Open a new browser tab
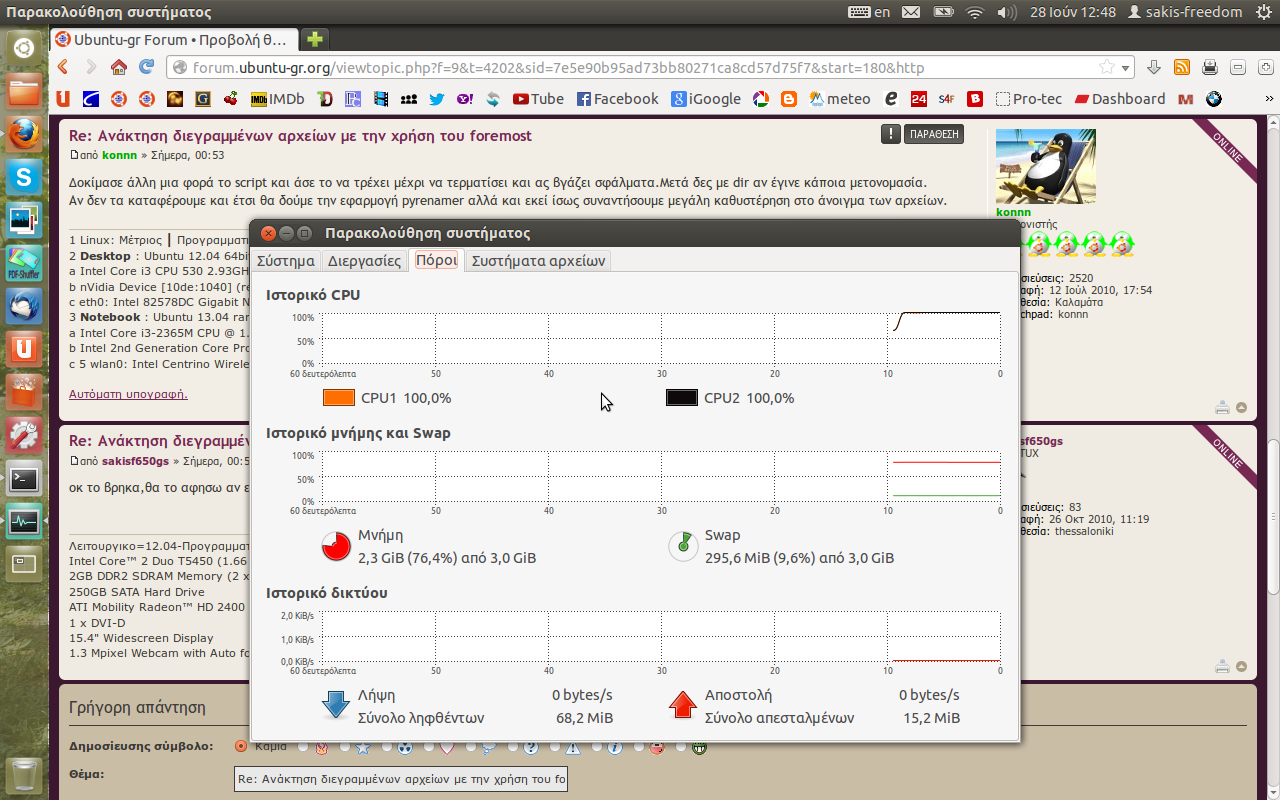The width and height of the screenshot is (1280, 800). (315, 40)
